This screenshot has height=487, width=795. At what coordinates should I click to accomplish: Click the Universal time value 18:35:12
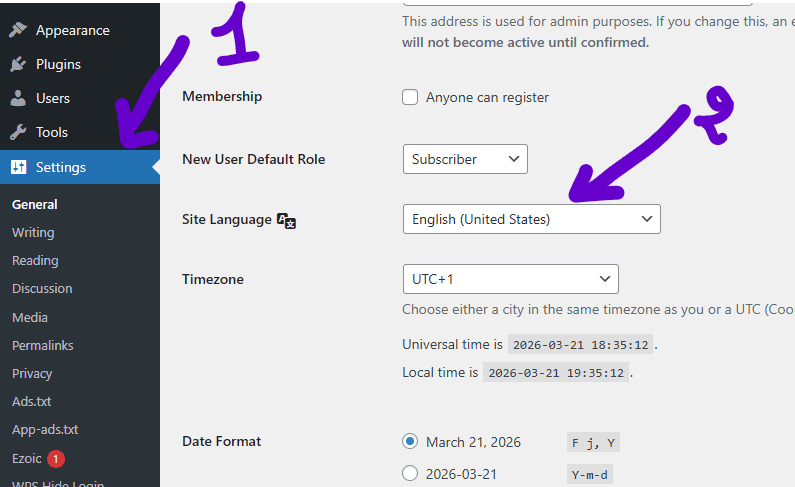(x=581, y=345)
